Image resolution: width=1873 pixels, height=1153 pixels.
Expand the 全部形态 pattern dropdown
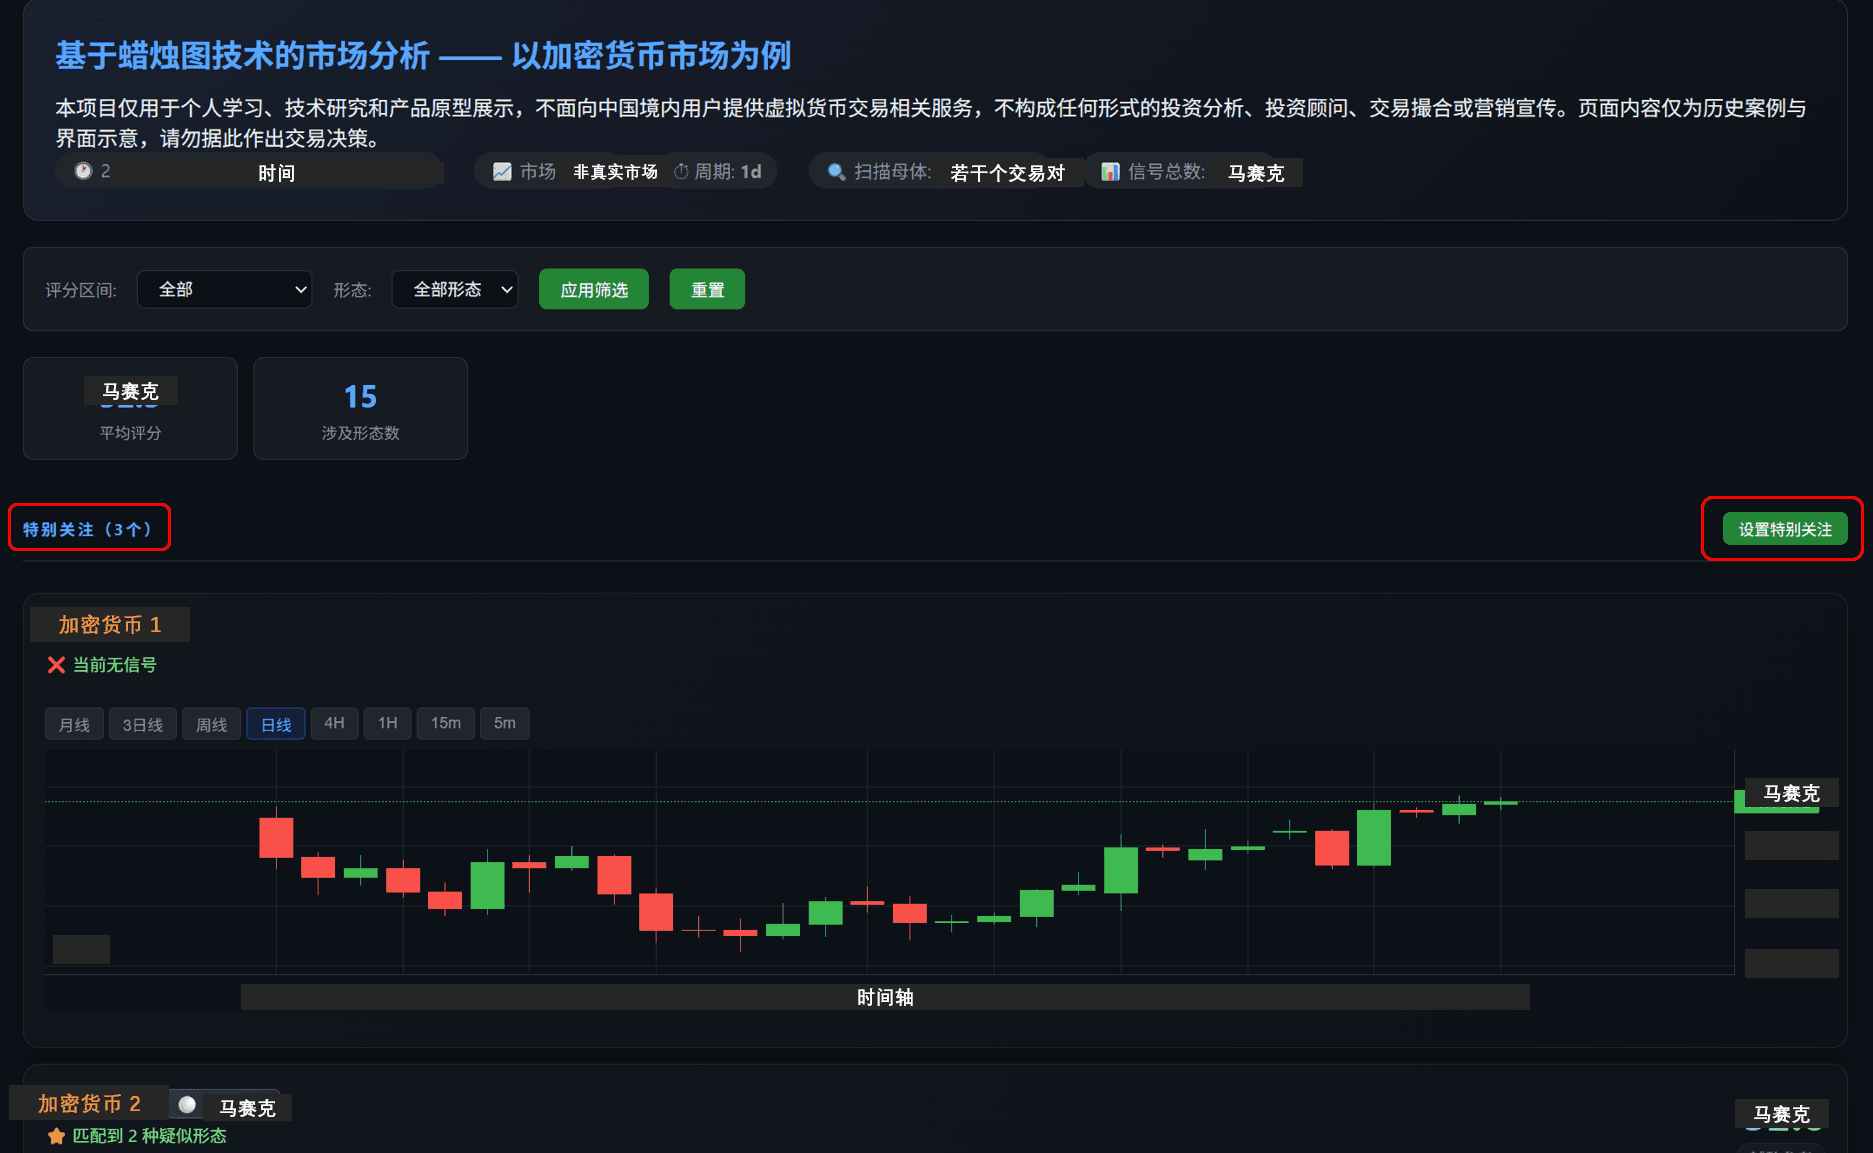click(x=455, y=290)
